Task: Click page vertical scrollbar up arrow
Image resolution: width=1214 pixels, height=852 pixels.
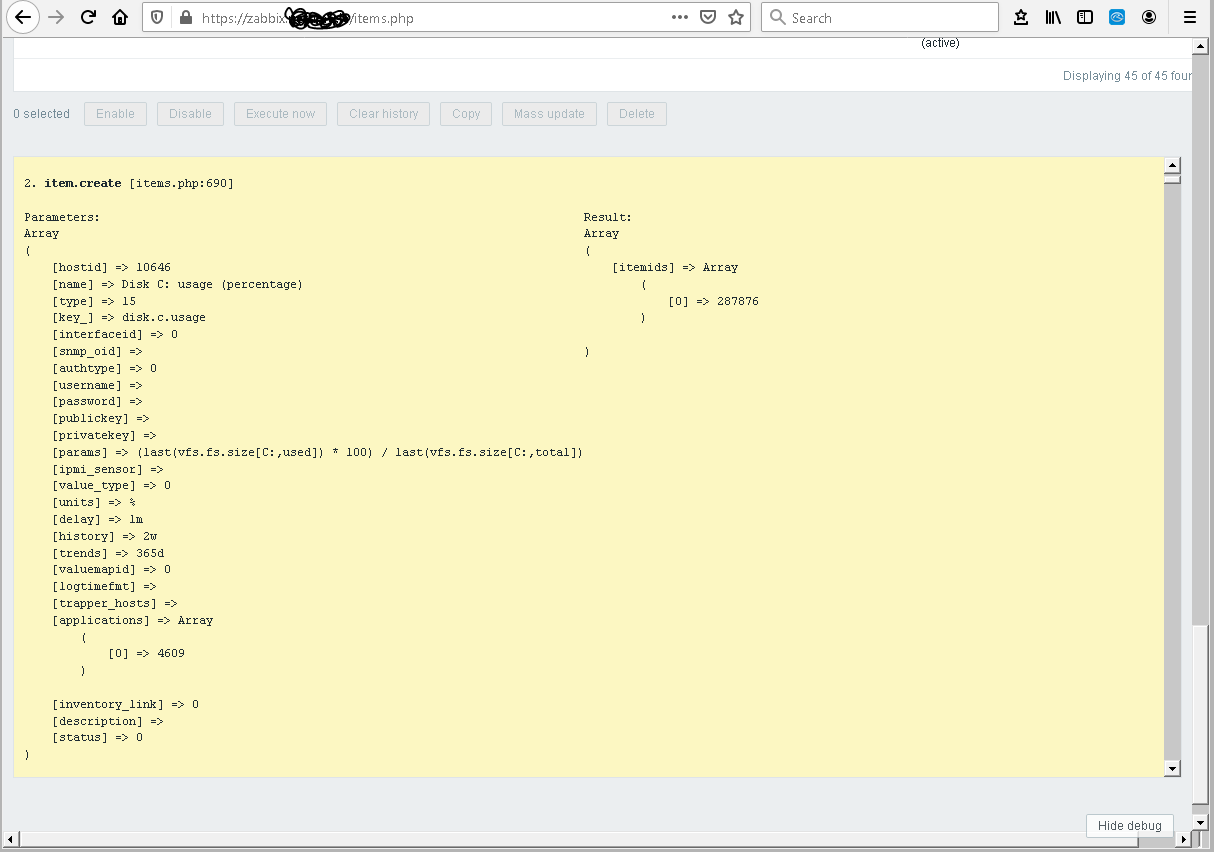Action: (1200, 47)
